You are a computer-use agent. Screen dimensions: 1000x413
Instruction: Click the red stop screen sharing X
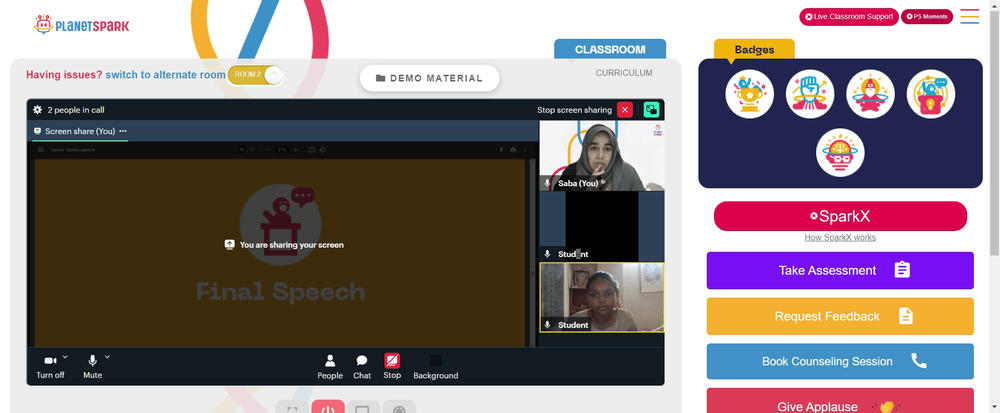625,110
